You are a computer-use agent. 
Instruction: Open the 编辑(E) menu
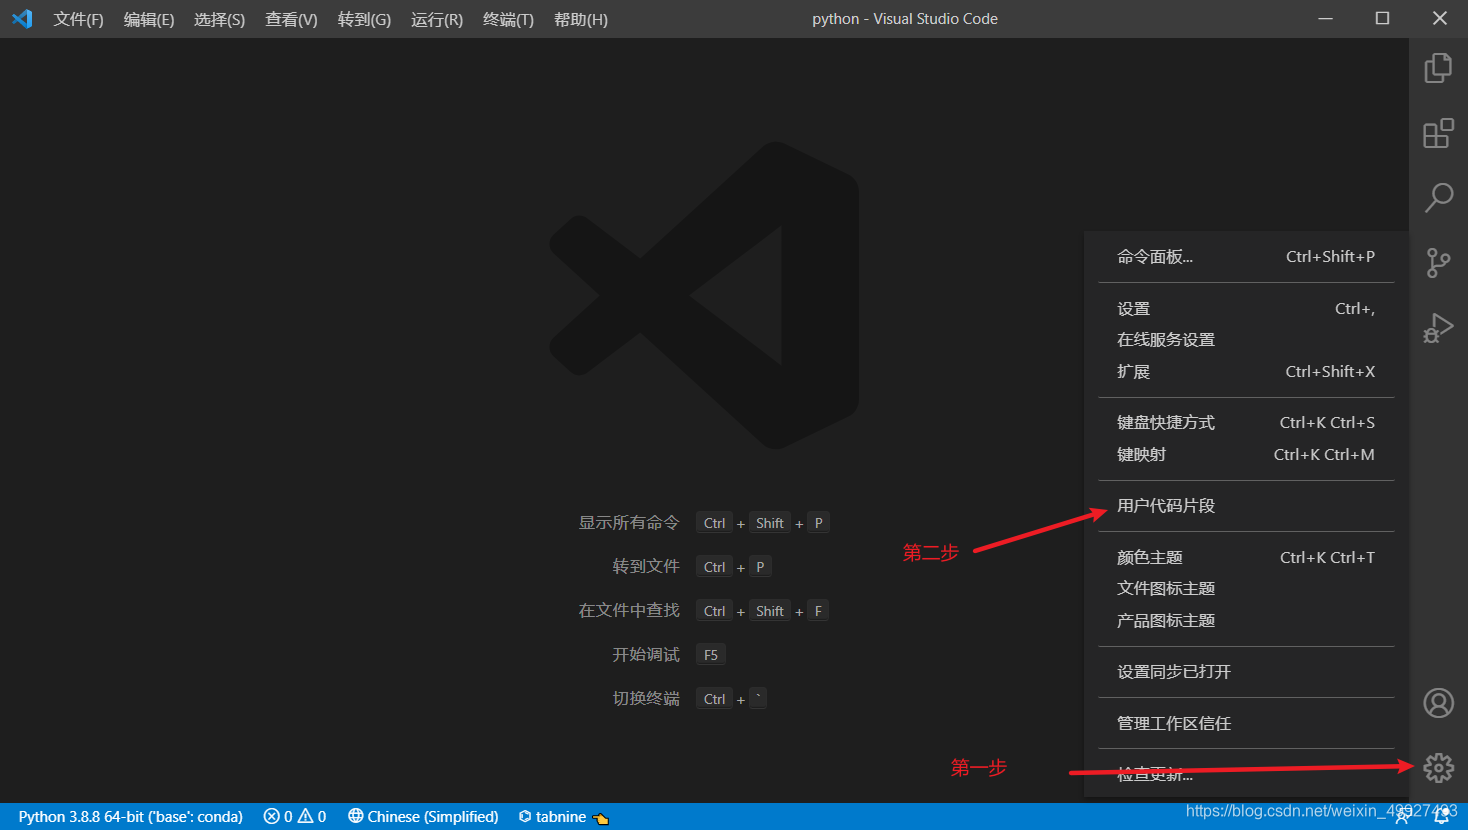tap(149, 19)
